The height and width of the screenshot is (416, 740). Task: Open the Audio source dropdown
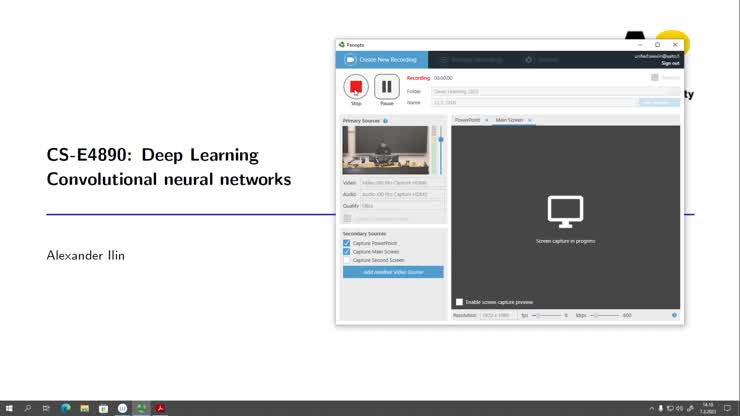click(402, 194)
